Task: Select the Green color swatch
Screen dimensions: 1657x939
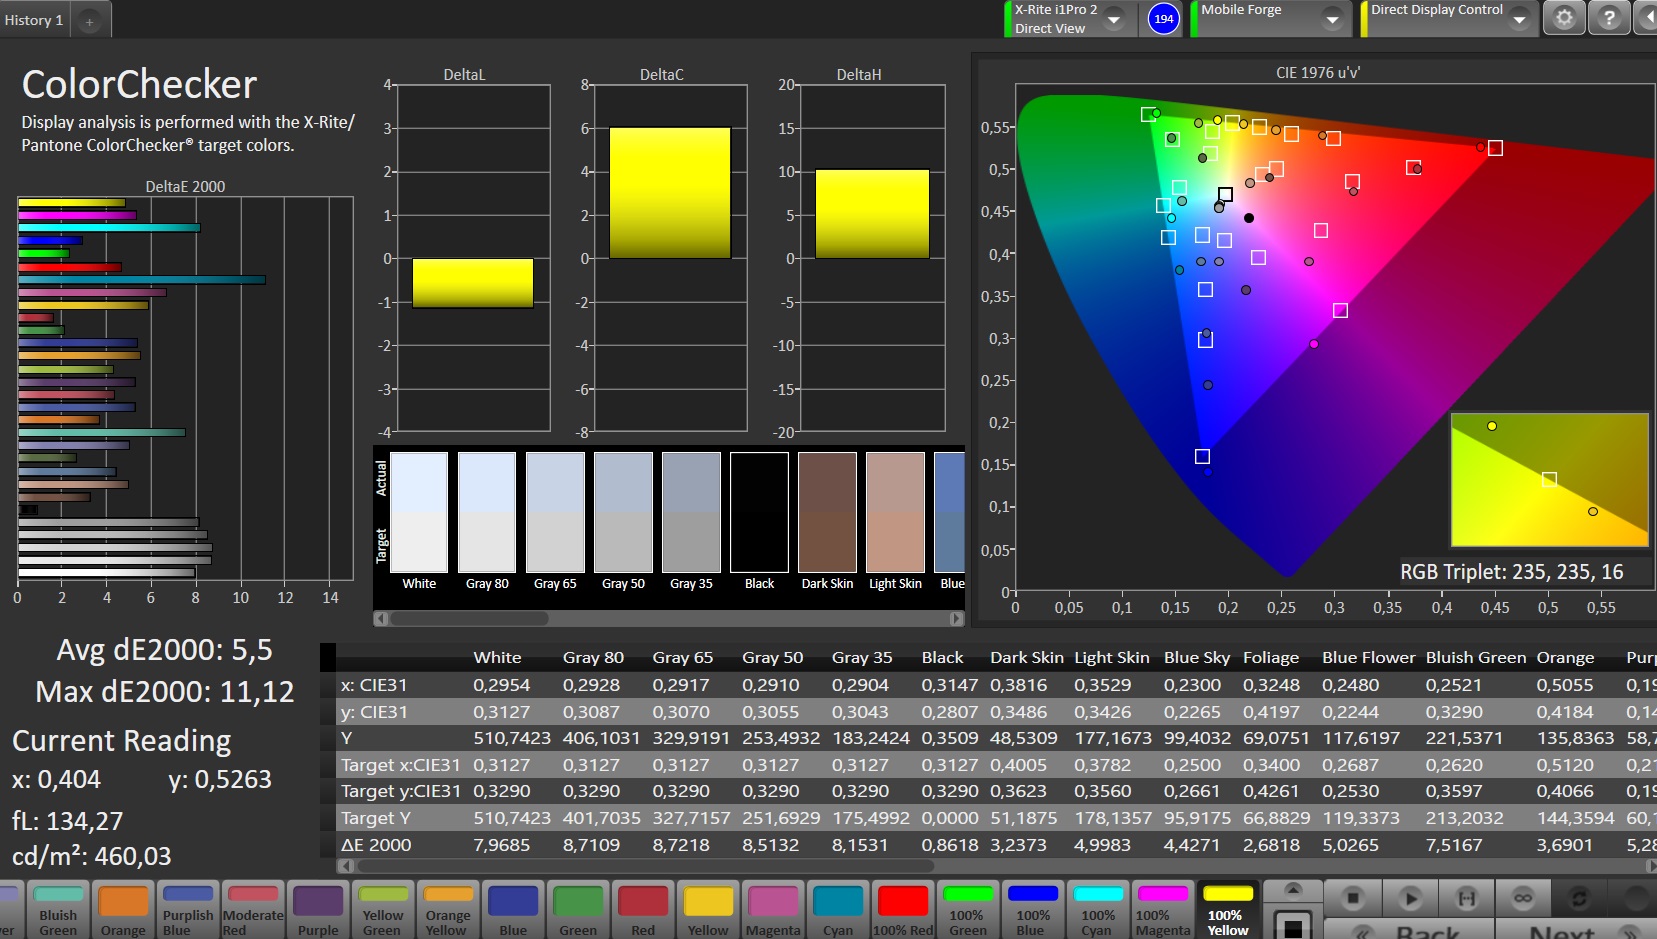Action: [578, 910]
